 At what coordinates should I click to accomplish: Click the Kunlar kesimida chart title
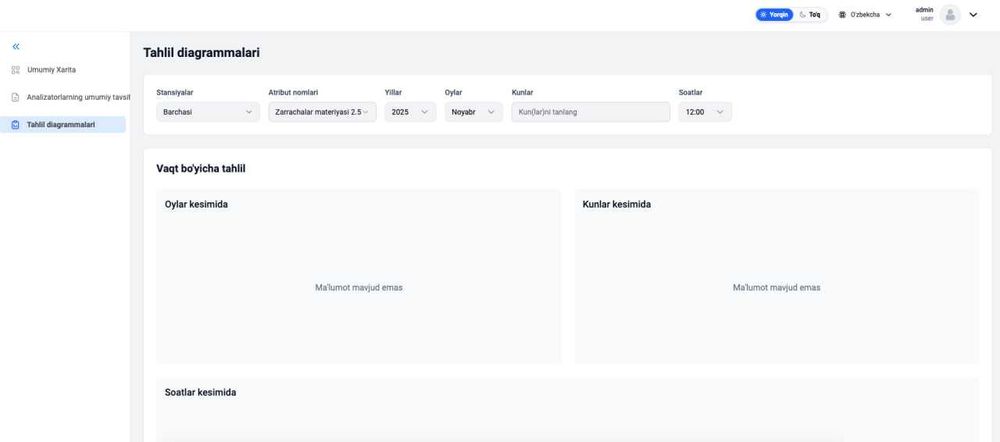[617, 205]
